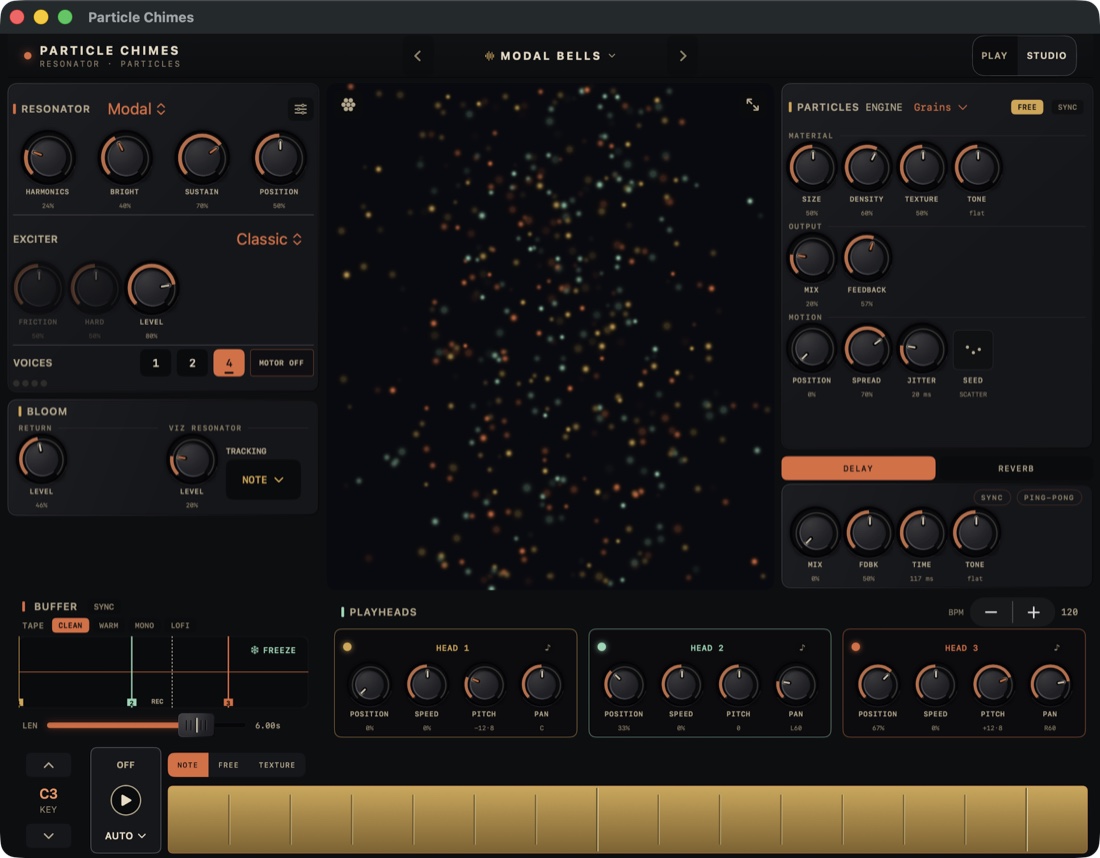Click the Head 2 note sync icon
1100x858 pixels.
(802, 648)
